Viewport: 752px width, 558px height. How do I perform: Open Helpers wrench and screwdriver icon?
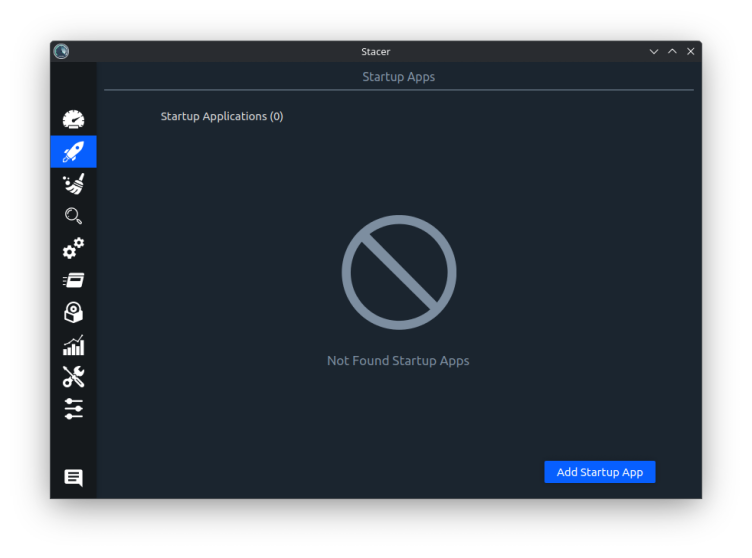pyautogui.click(x=73, y=376)
